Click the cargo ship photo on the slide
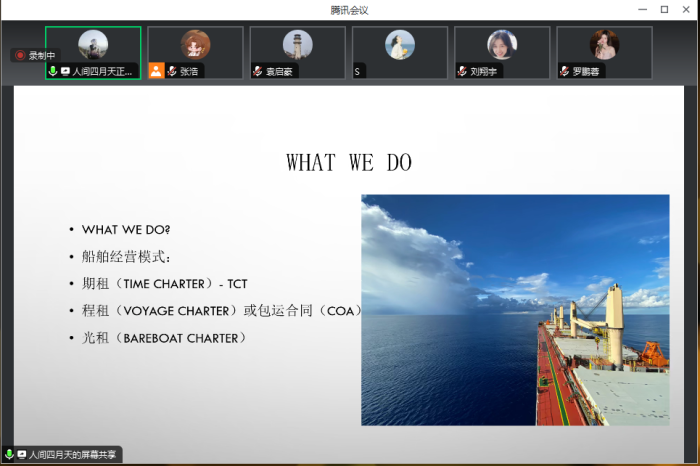The image size is (700, 466). click(x=515, y=310)
